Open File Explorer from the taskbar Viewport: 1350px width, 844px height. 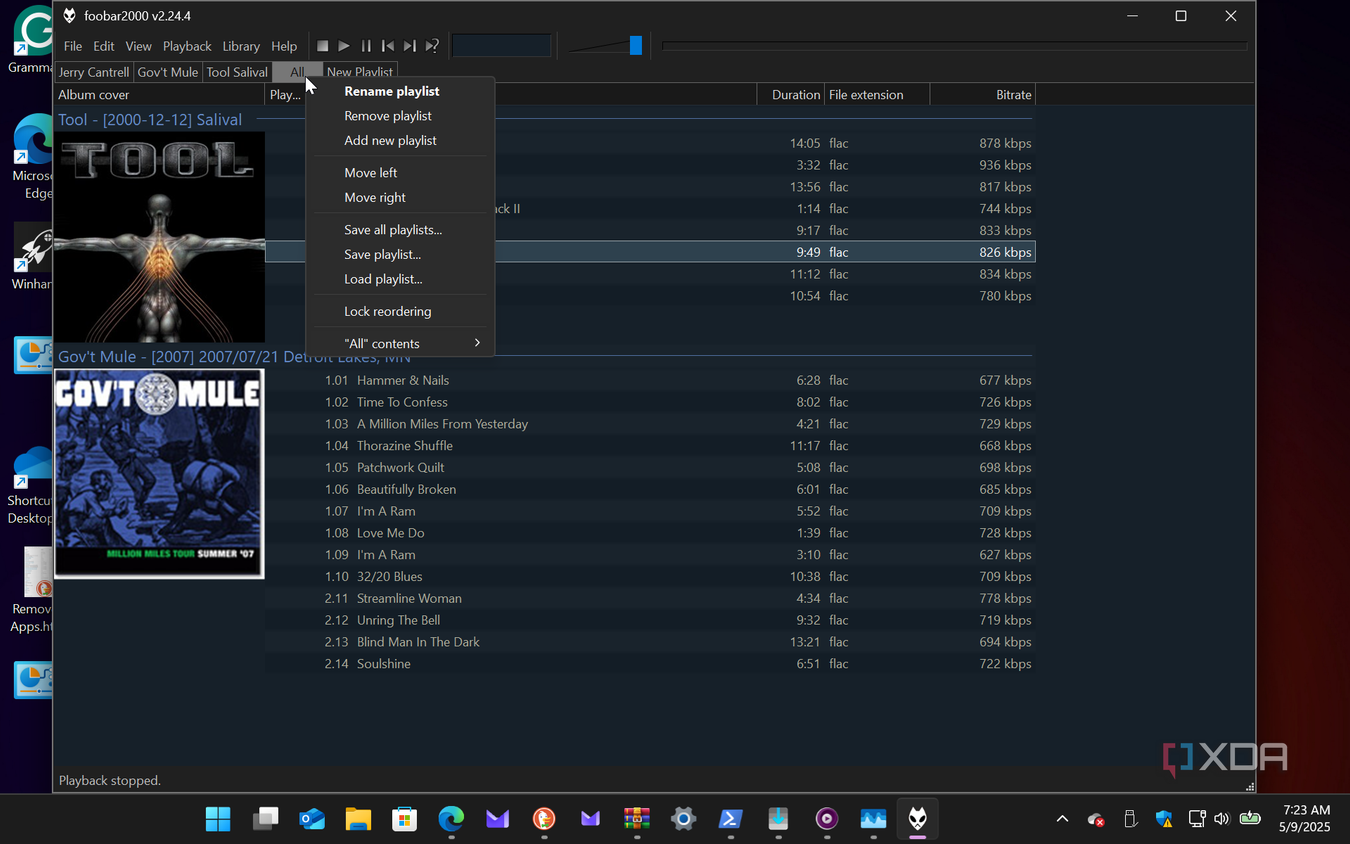[x=358, y=819]
